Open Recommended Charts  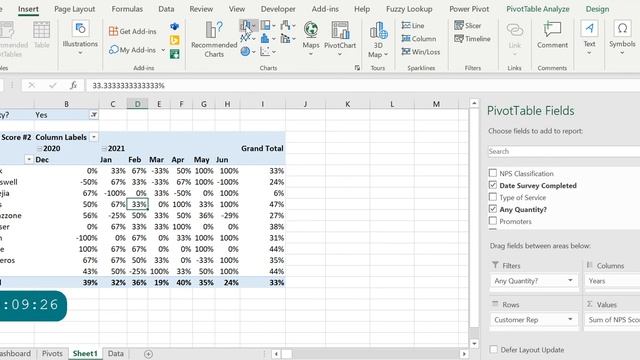pyautogui.click(x=214, y=39)
